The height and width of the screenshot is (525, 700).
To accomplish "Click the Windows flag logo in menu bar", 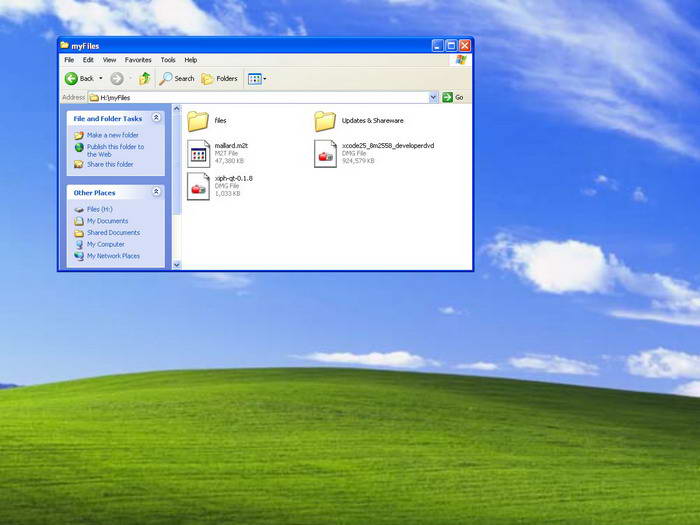I will pos(461,60).
